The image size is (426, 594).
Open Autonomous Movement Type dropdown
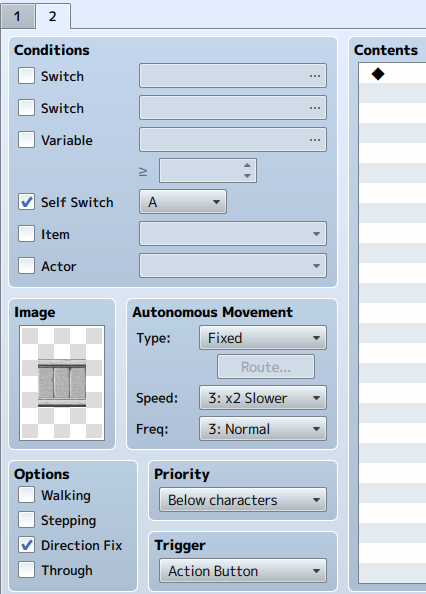[263, 338]
